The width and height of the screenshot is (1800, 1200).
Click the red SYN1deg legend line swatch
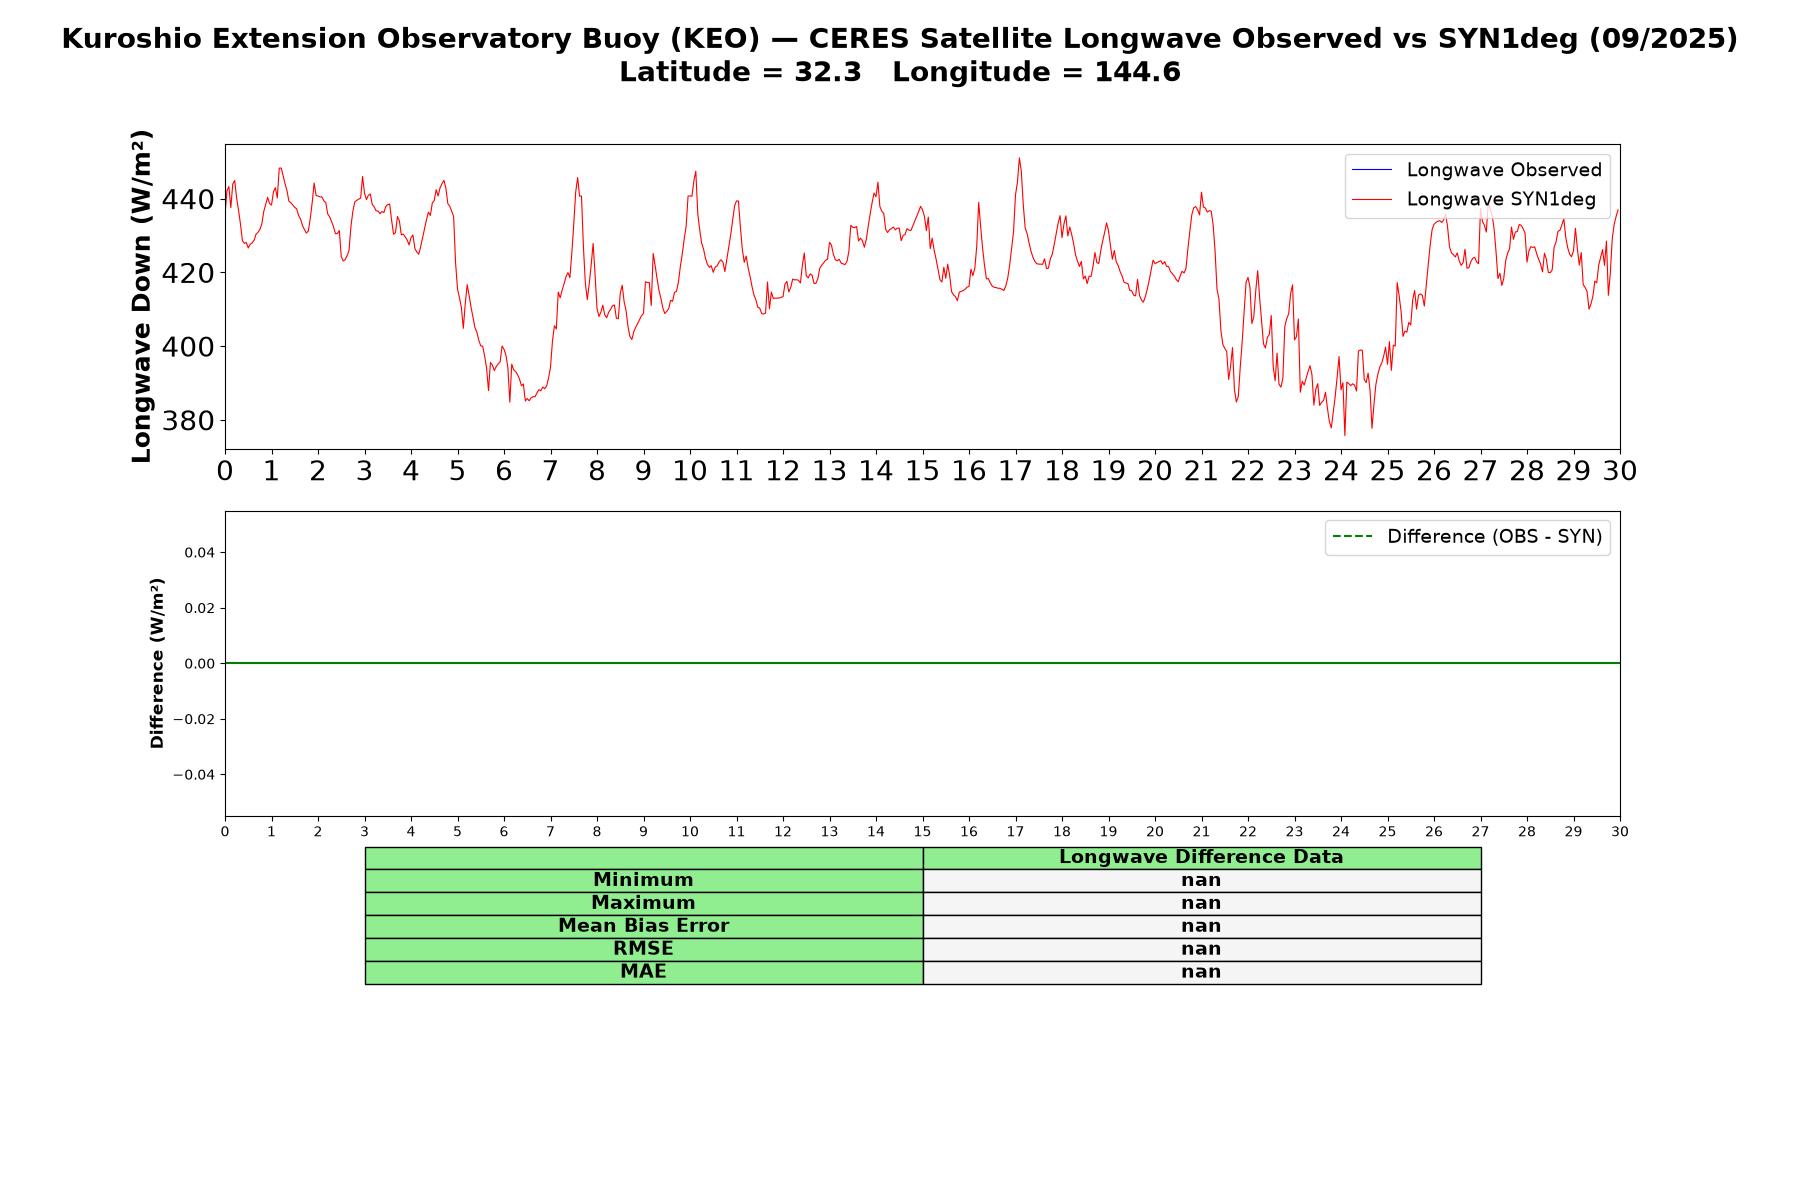point(1371,200)
